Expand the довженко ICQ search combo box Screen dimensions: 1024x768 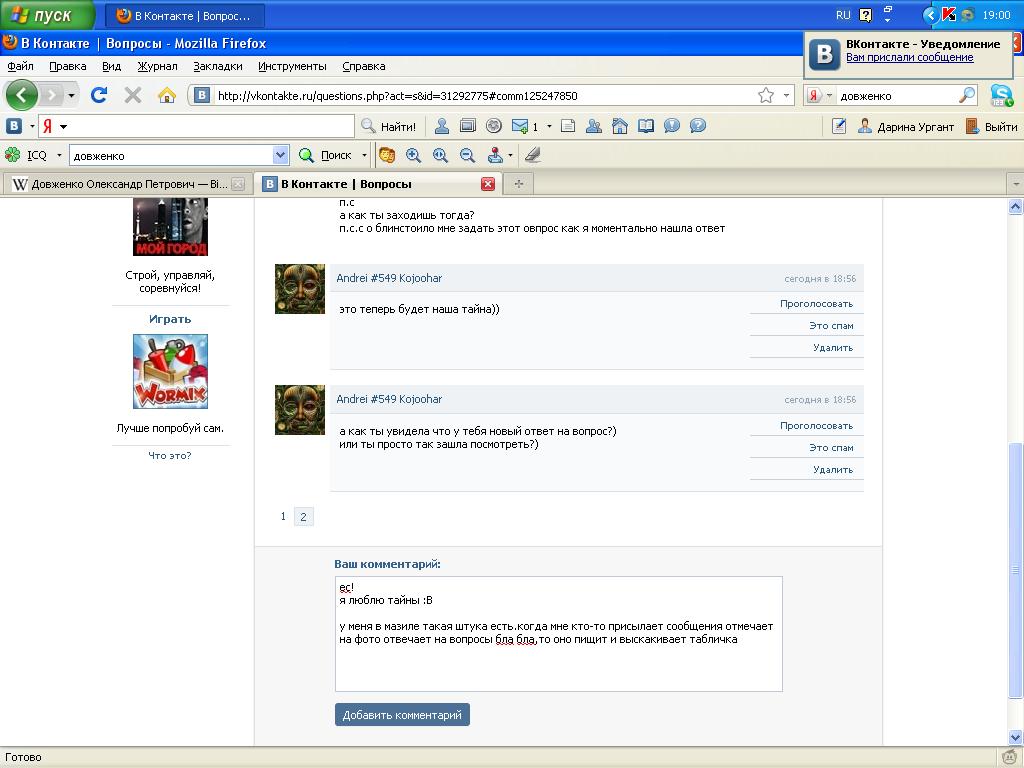click(x=280, y=155)
